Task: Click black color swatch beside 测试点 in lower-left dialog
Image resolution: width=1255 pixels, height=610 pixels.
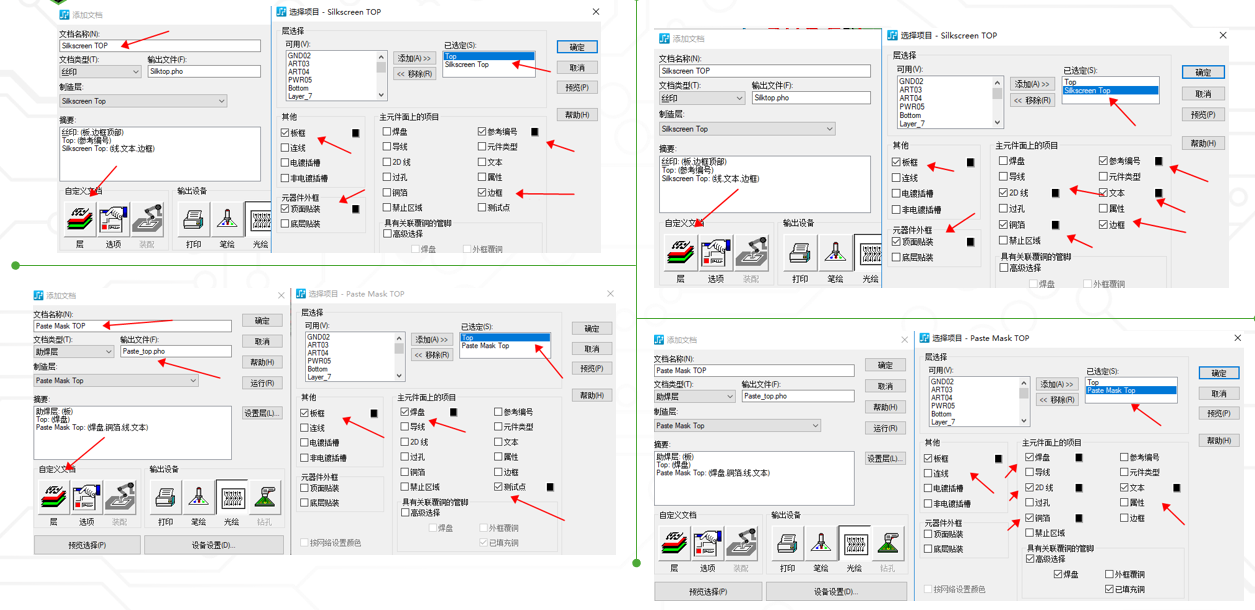Action: click(550, 487)
